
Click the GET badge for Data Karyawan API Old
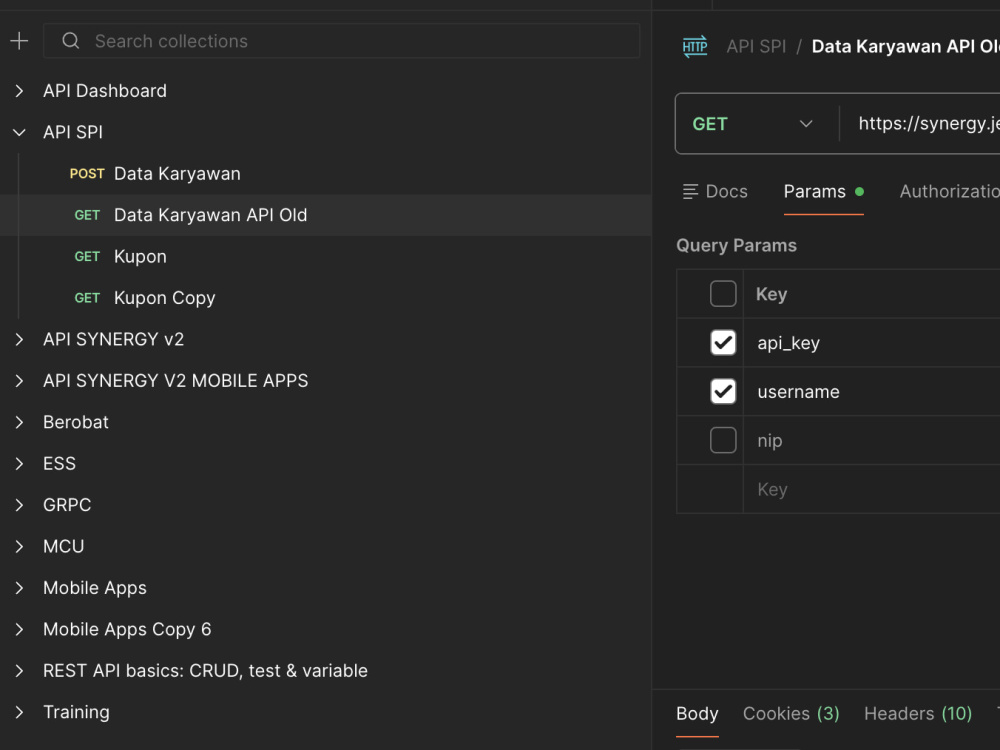click(87, 215)
